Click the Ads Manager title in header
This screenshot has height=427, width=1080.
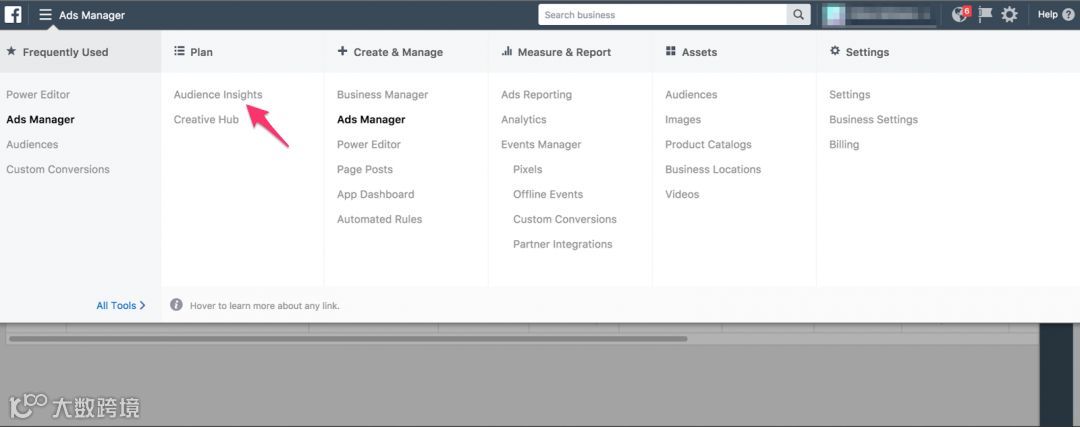pos(92,15)
